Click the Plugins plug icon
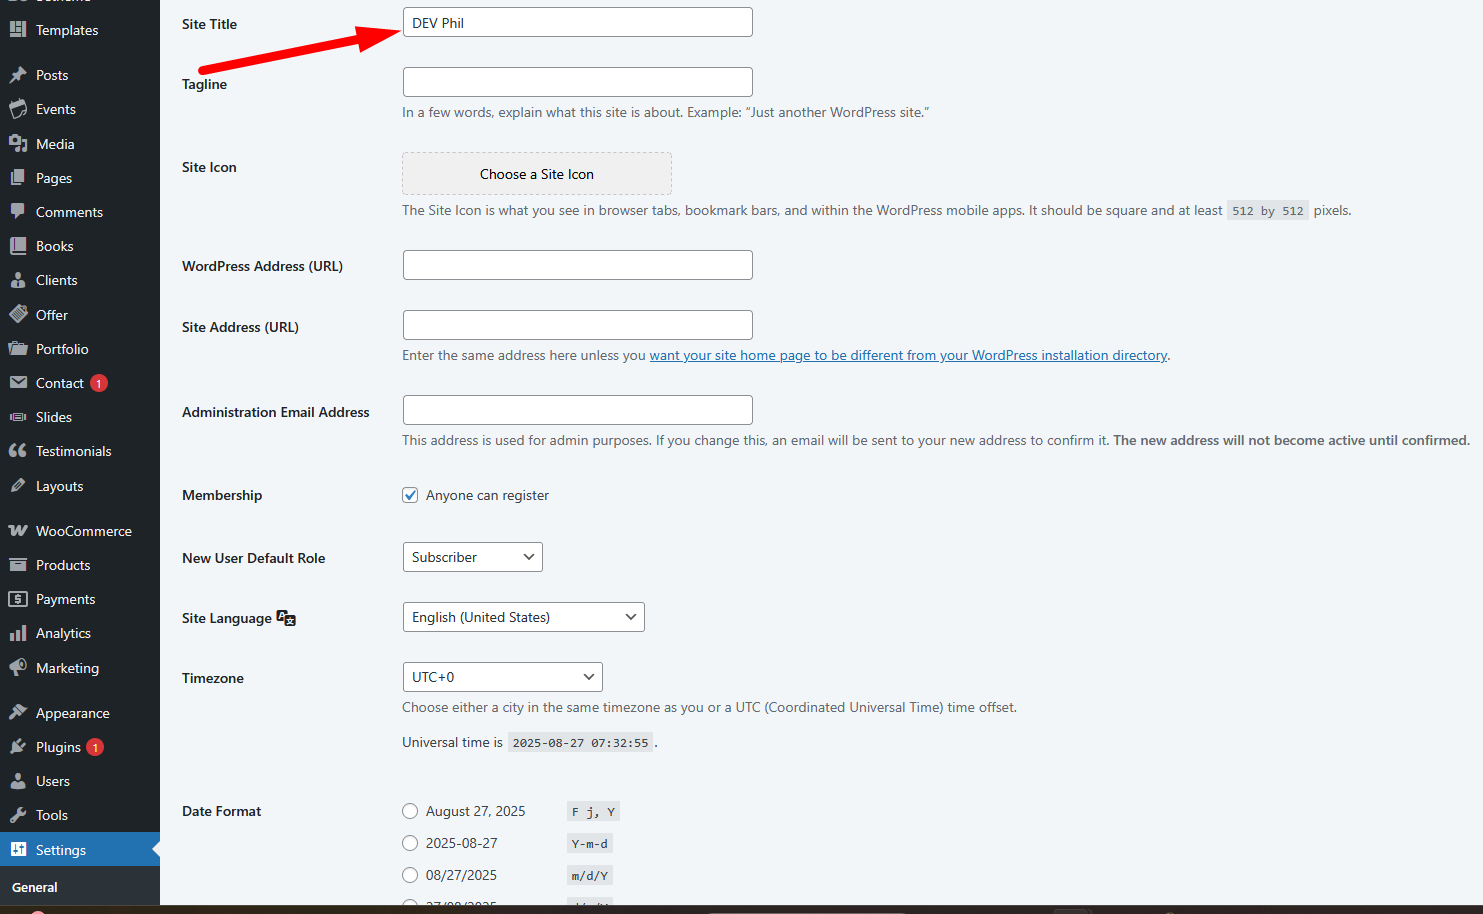1483x914 pixels. [18, 747]
